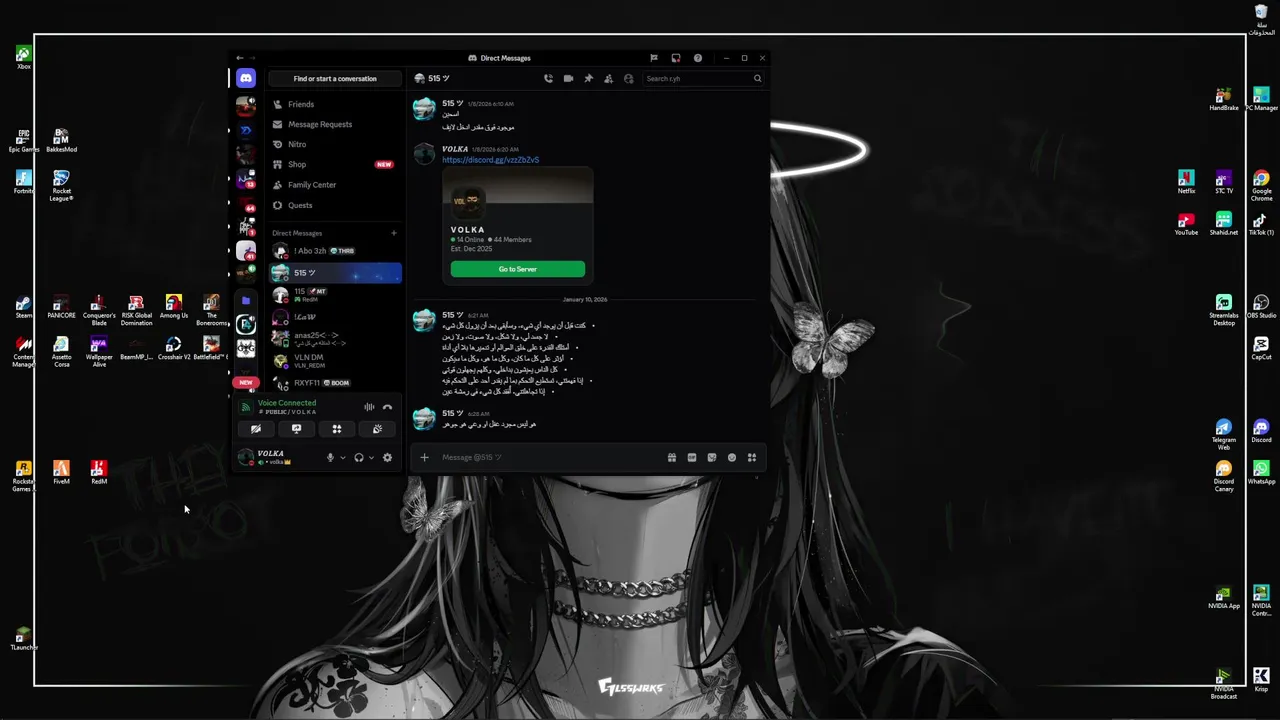
Task: Click the green Go to Server button
Action: point(518,269)
